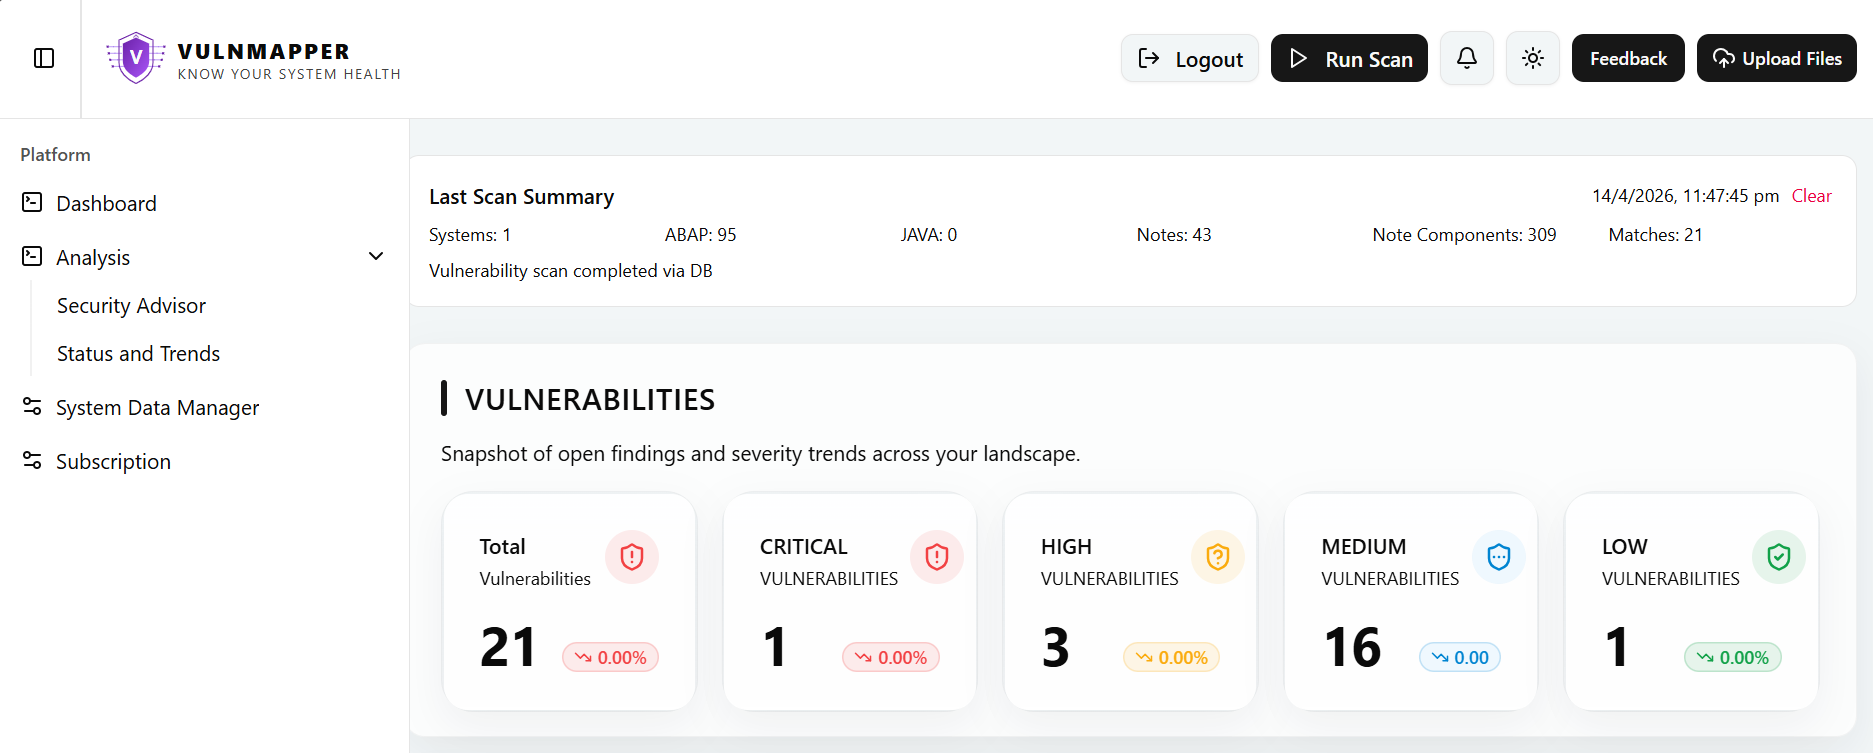
Task: Click the 'Notes: 43' summary value
Action: click(x=1174, y=235)
